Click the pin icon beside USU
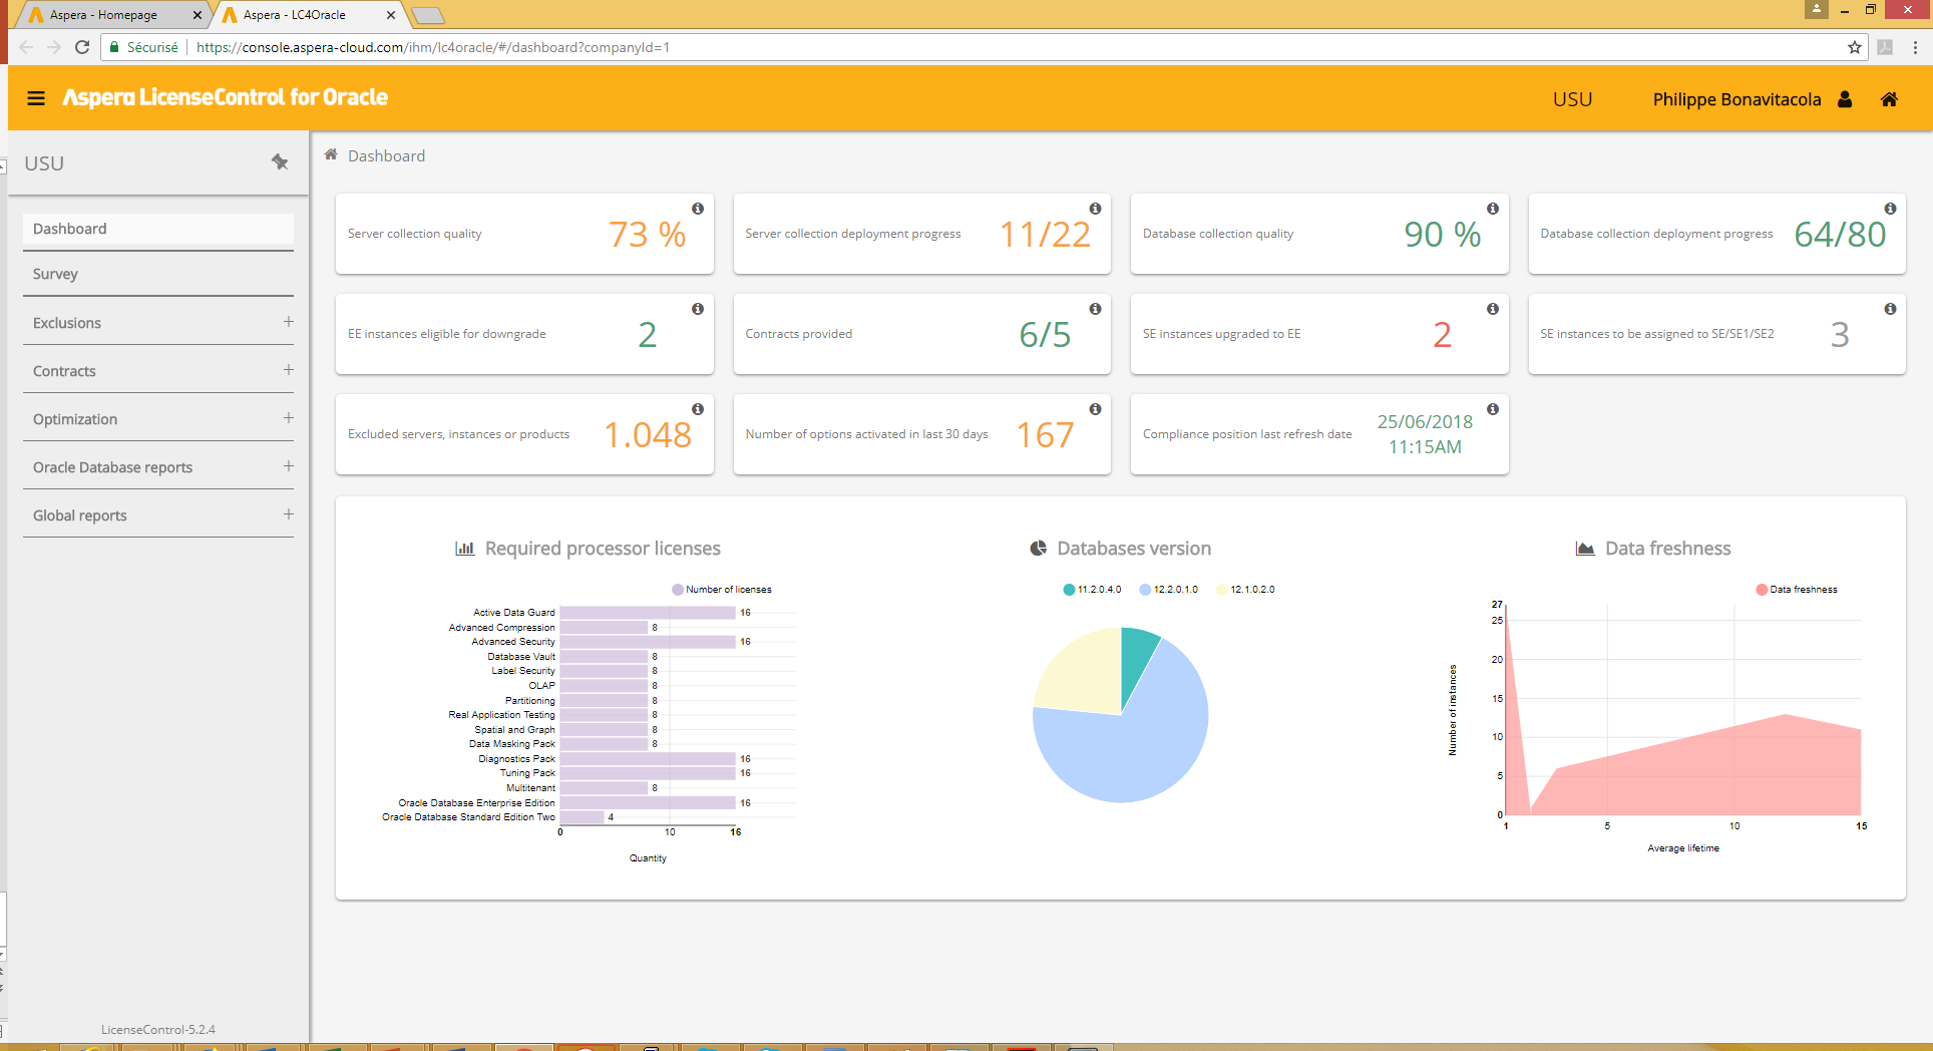This screenshot has height=1051, width=1933. (x=280, y=162)
